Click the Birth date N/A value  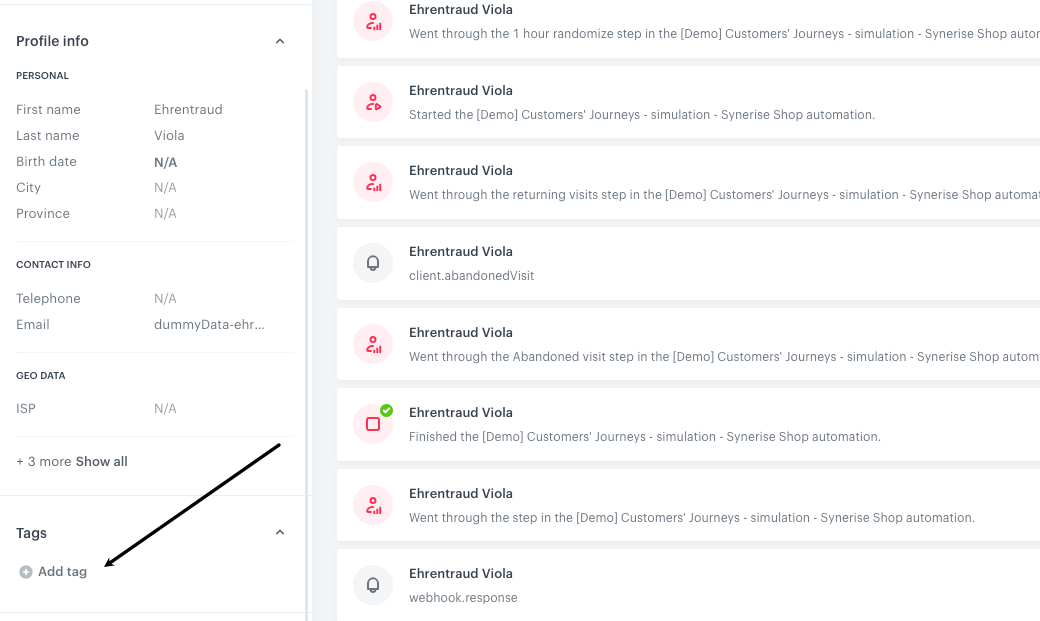[165, 162]
